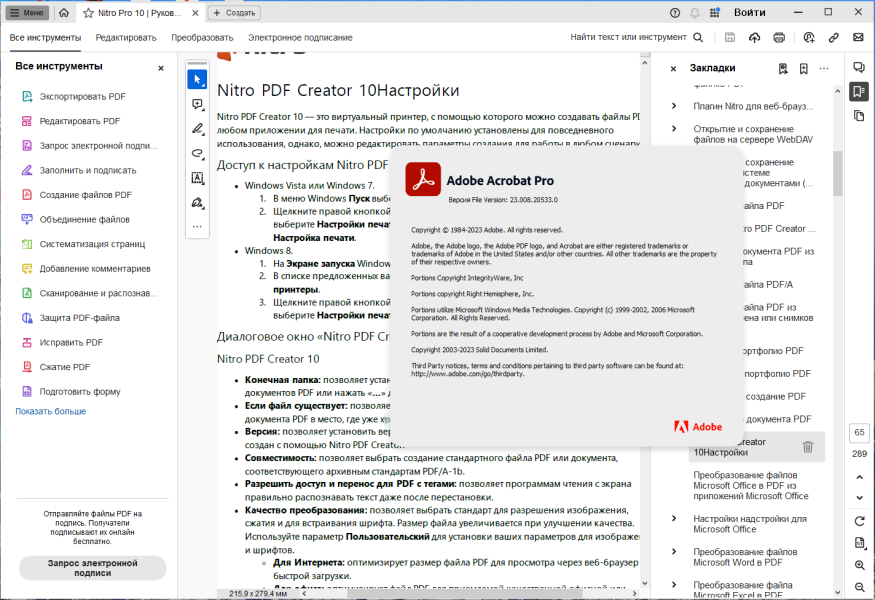Open the notifications bell icon

click(695, 13)
